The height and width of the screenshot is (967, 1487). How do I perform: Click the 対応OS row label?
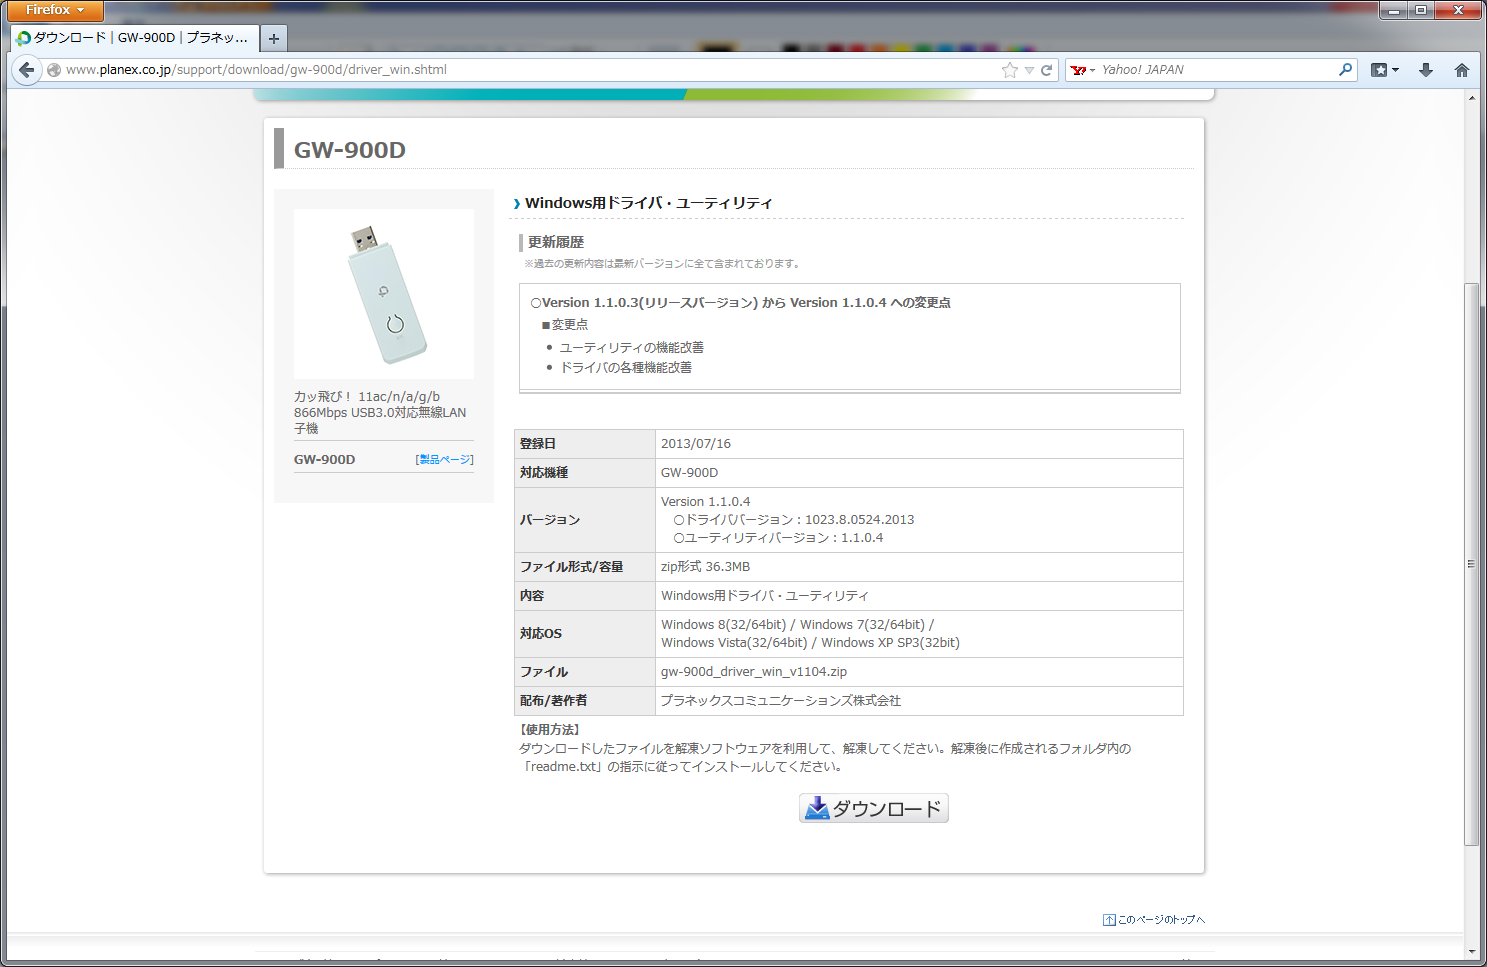coord(541,634)
